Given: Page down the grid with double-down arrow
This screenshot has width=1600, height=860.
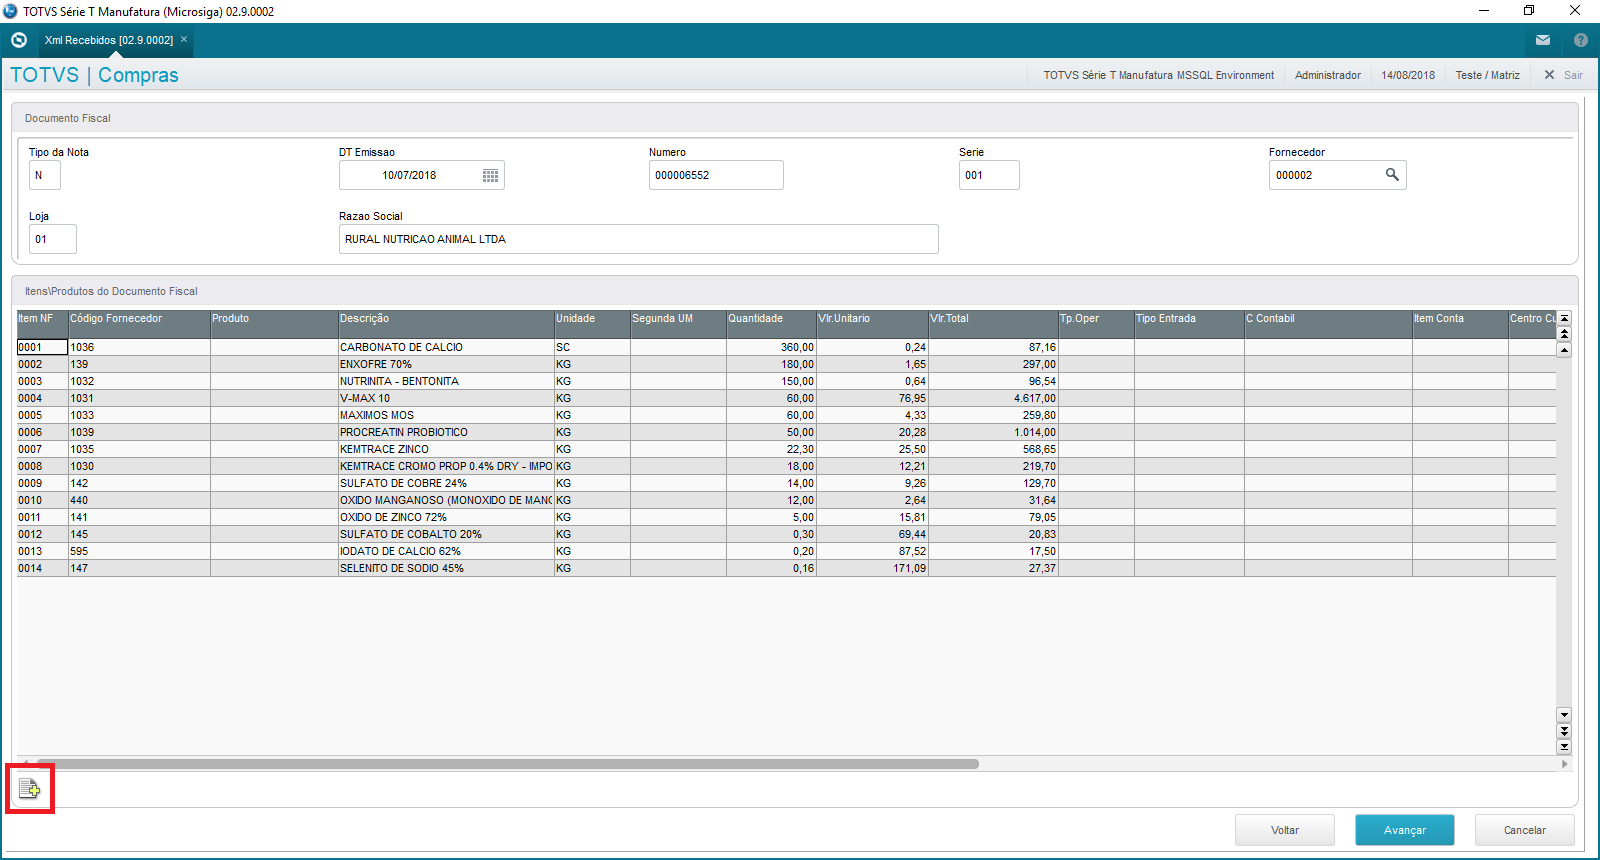Looking at the screenshot, I should 1564,731.
